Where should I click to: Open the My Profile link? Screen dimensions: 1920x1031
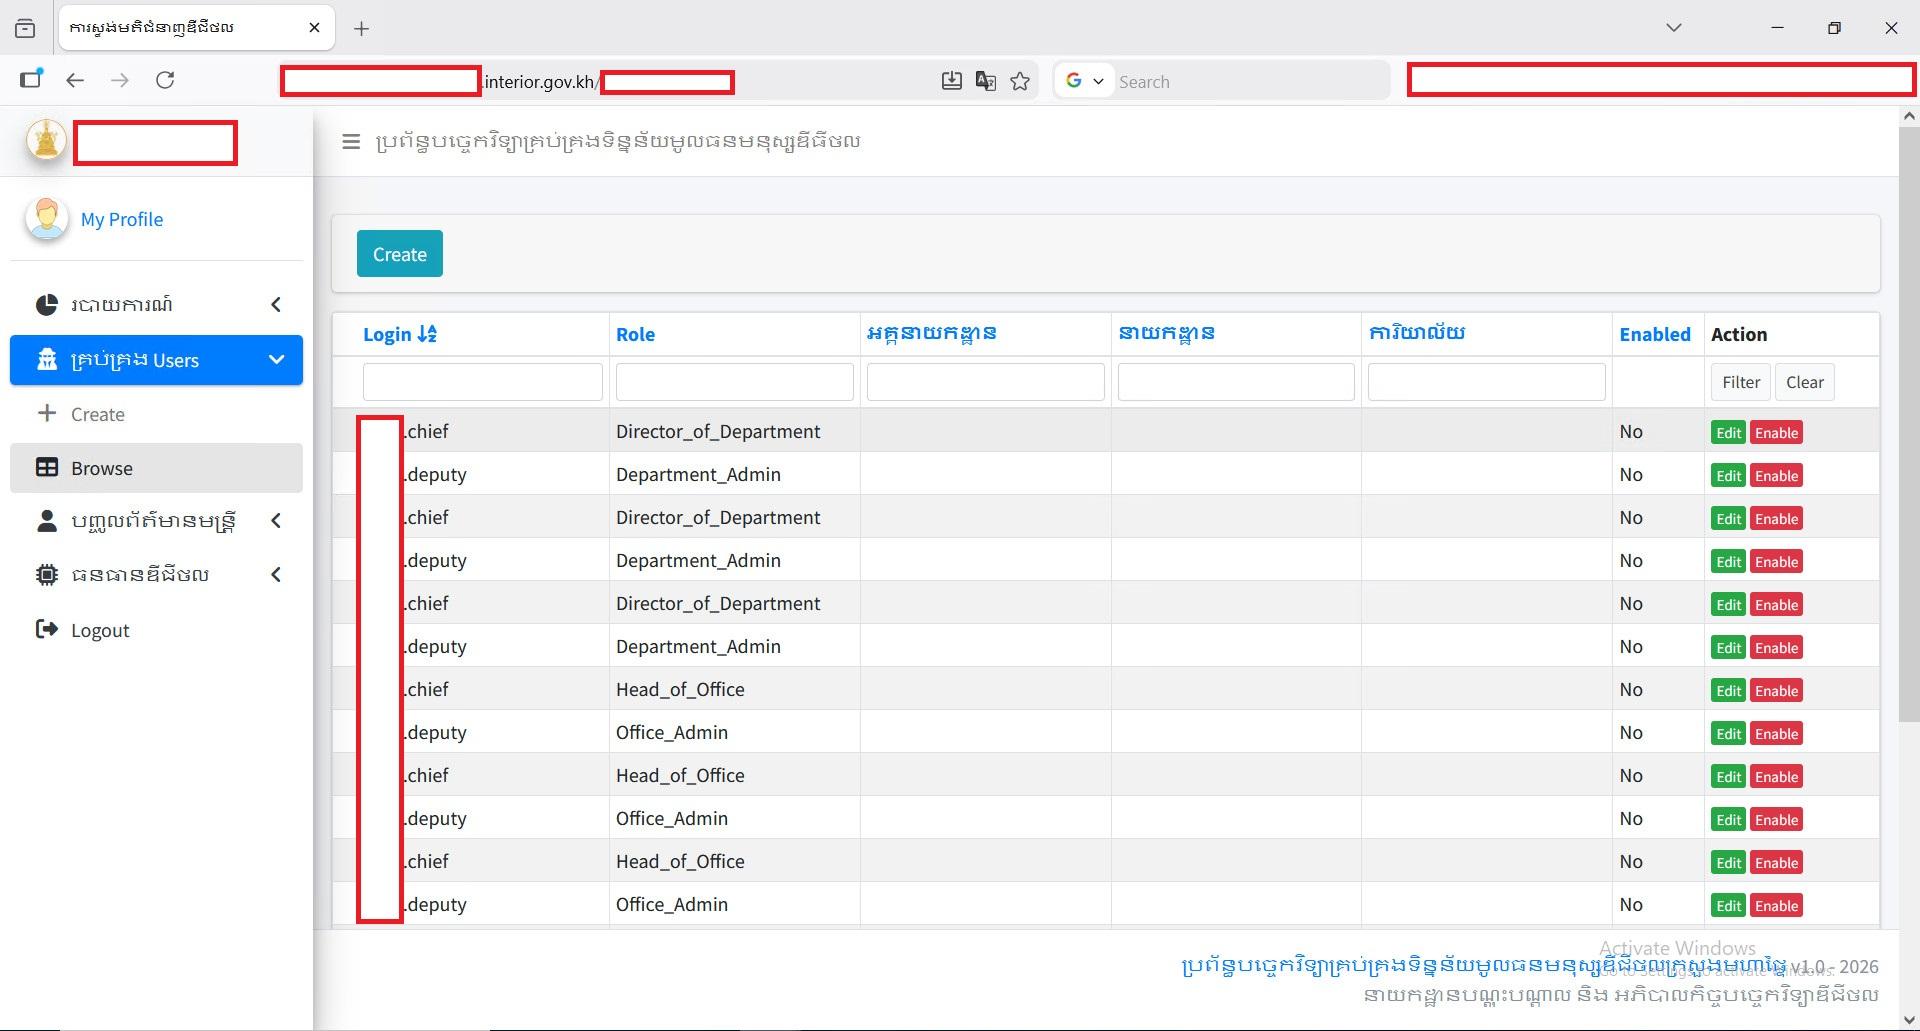point(122,219)
